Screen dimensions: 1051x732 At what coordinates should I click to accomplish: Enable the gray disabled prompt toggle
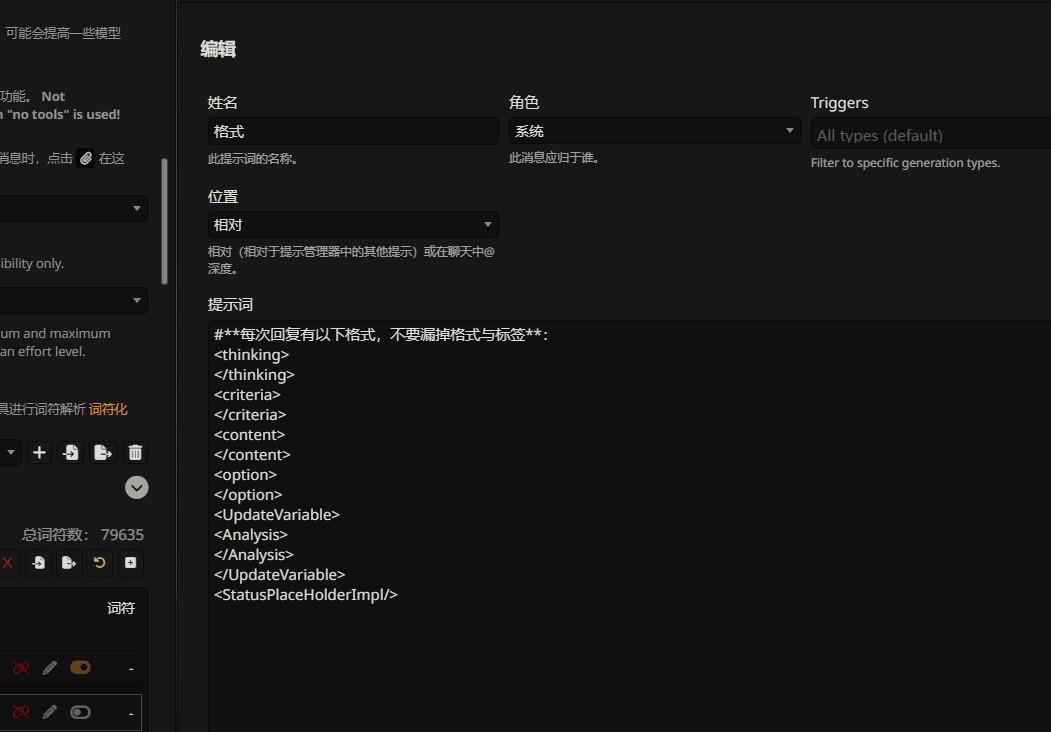80,712
